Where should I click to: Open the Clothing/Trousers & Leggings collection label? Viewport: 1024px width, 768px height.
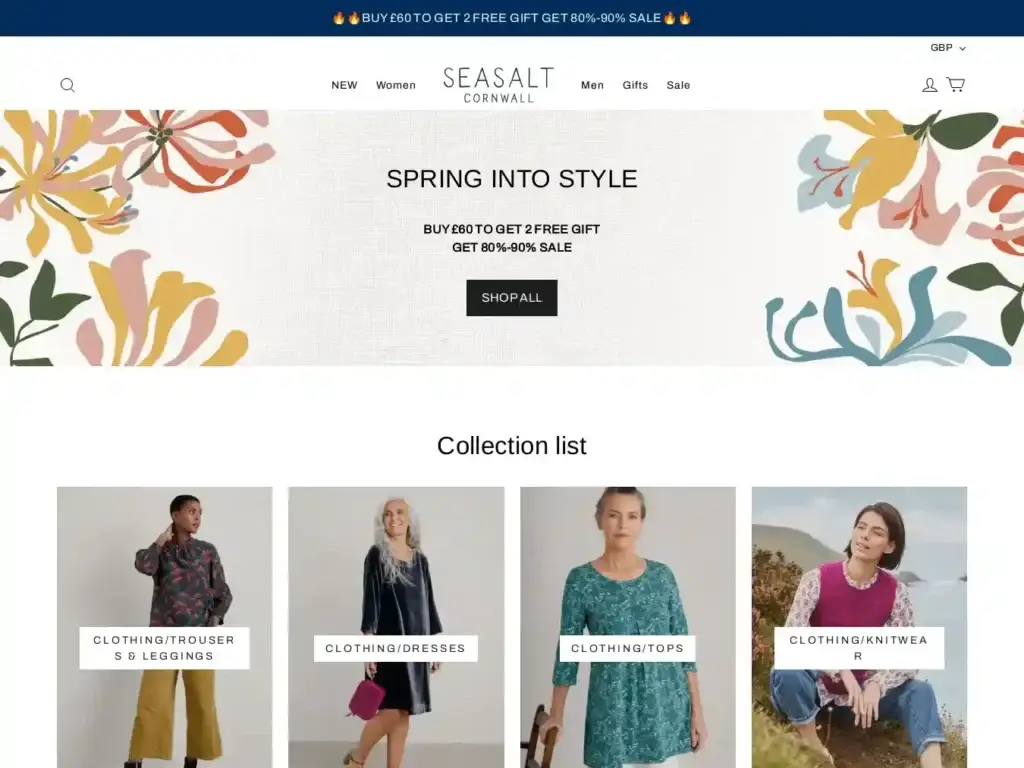click(x=165, y=648)
